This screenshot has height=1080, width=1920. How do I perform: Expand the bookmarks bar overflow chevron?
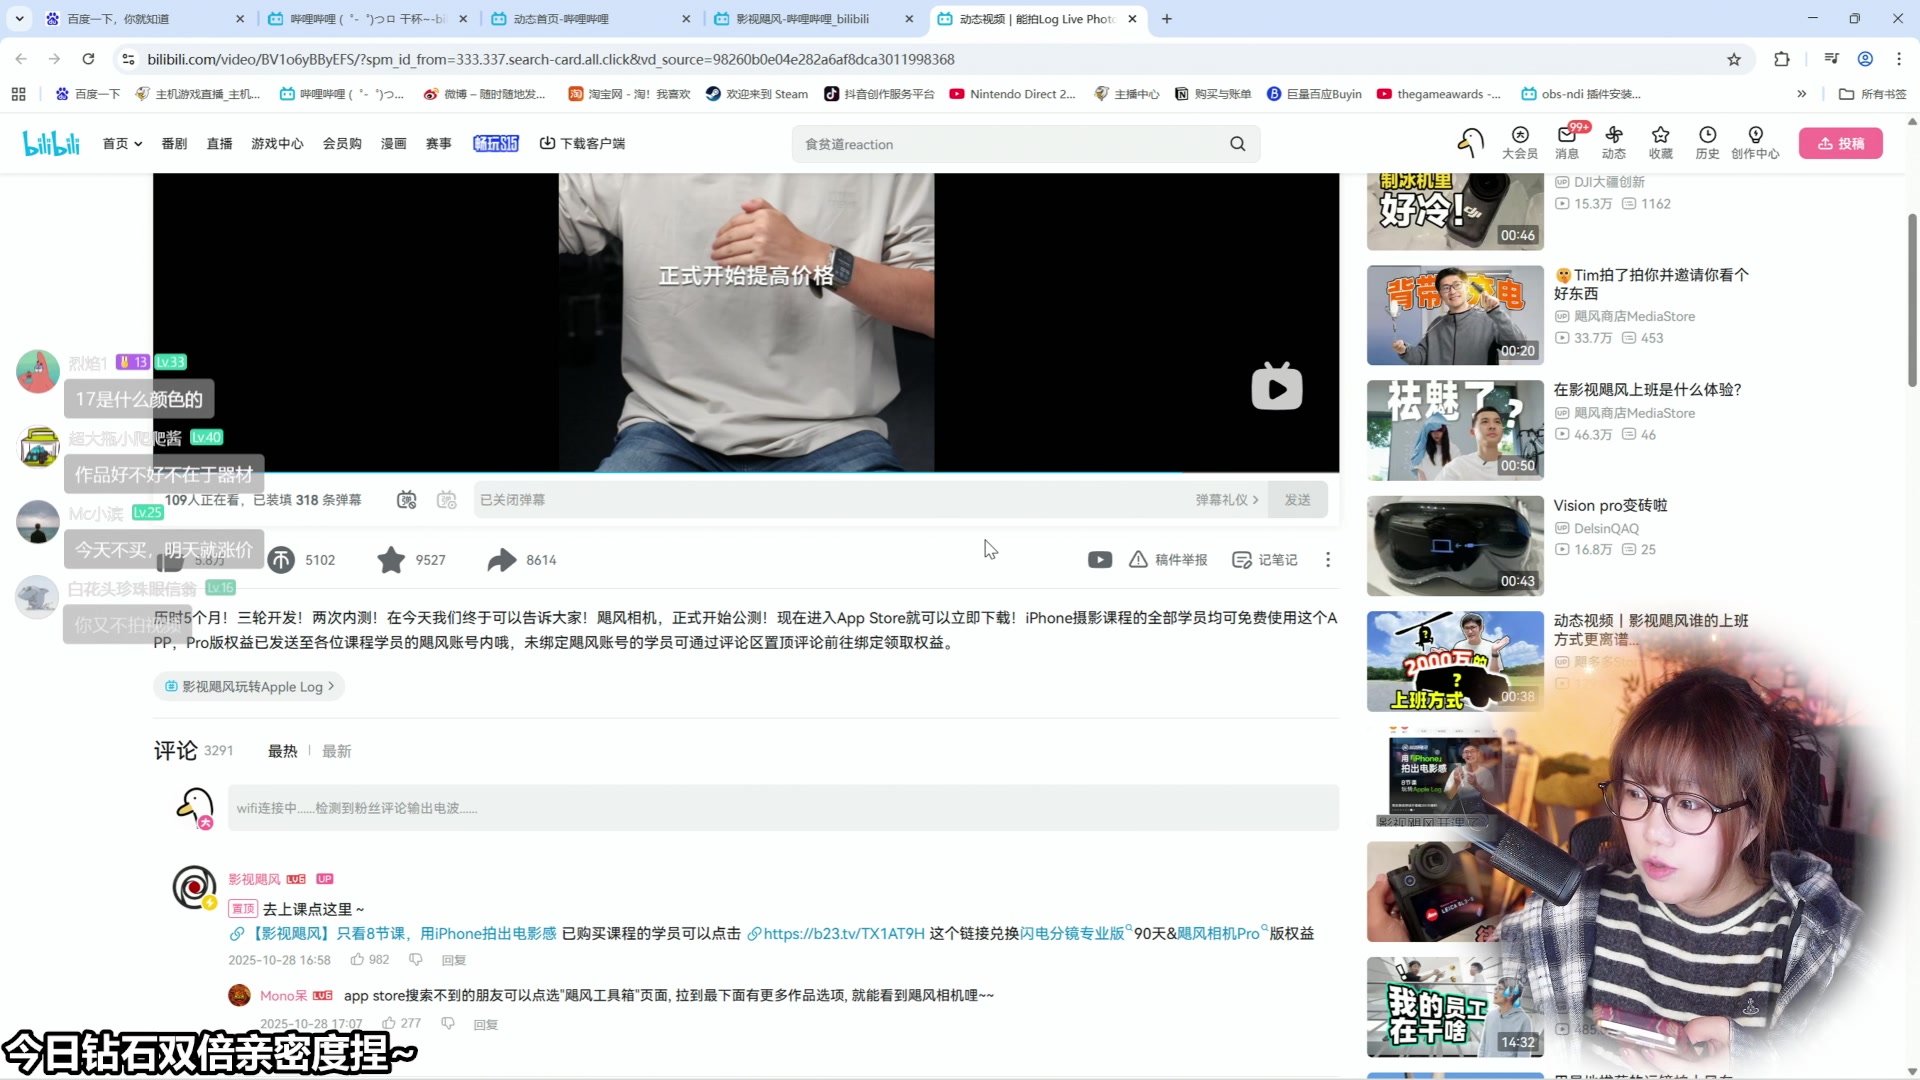tap(1803, 93)
